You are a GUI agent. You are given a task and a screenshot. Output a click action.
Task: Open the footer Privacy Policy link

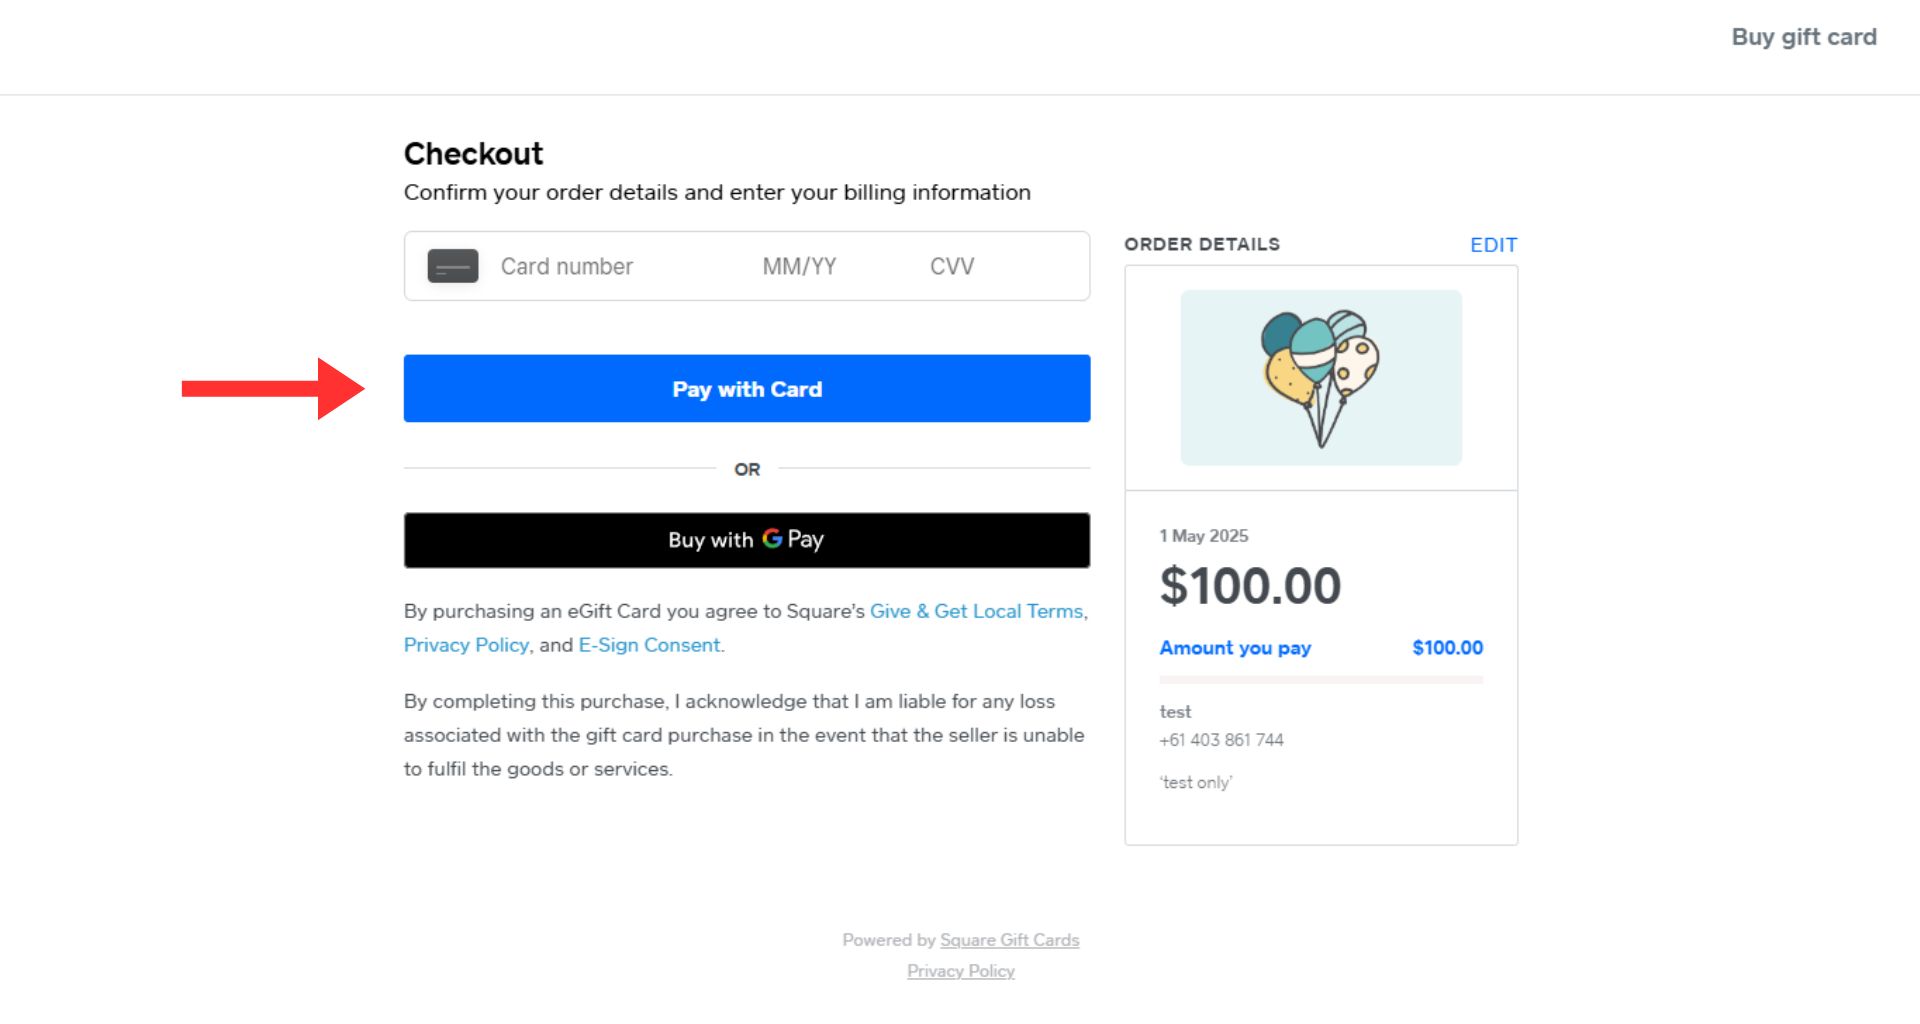tap(960, 971)
